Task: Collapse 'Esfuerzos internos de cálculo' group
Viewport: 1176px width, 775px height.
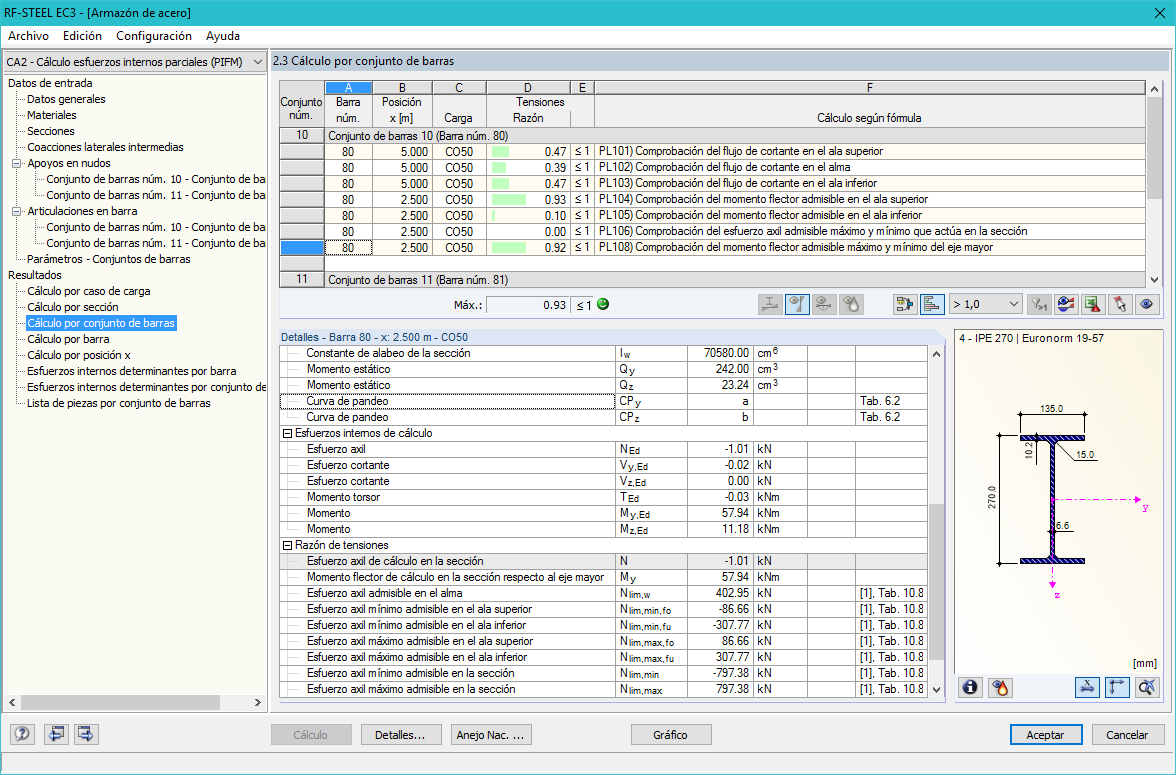Action: pyautogui.click(x=286, y=434)
